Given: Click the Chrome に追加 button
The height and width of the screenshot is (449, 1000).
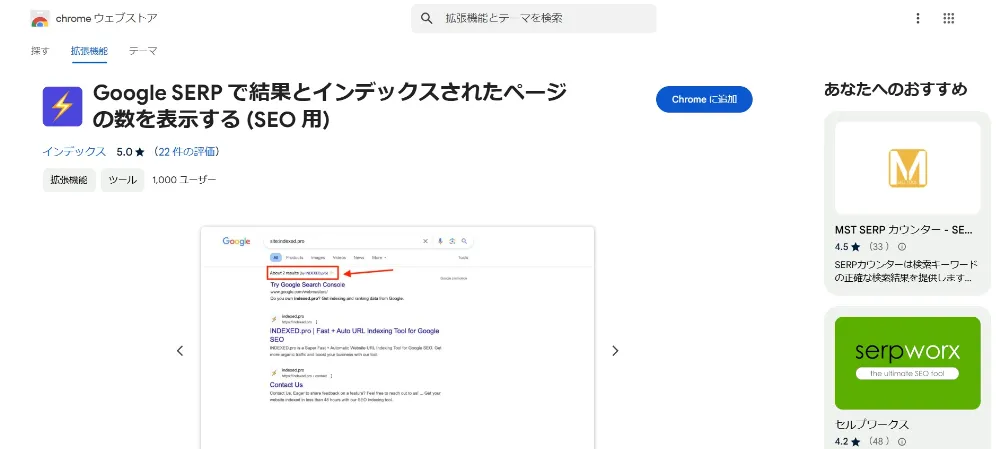Looking at the screenshot, I should (x=704, y=99).
